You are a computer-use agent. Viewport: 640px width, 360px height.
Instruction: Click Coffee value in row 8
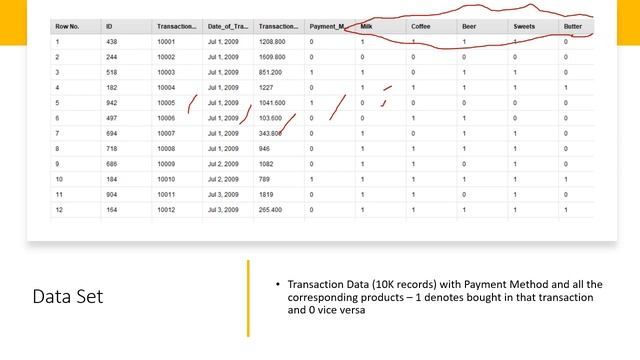tap(413, 149)
